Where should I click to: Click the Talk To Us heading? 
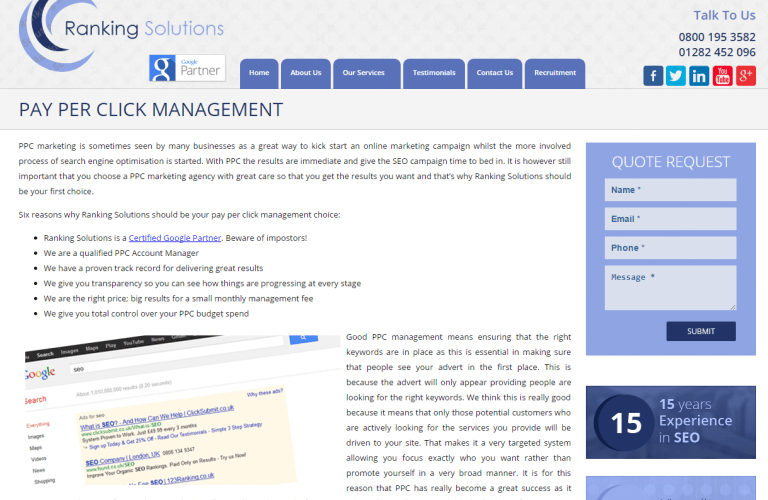(724, 16)
